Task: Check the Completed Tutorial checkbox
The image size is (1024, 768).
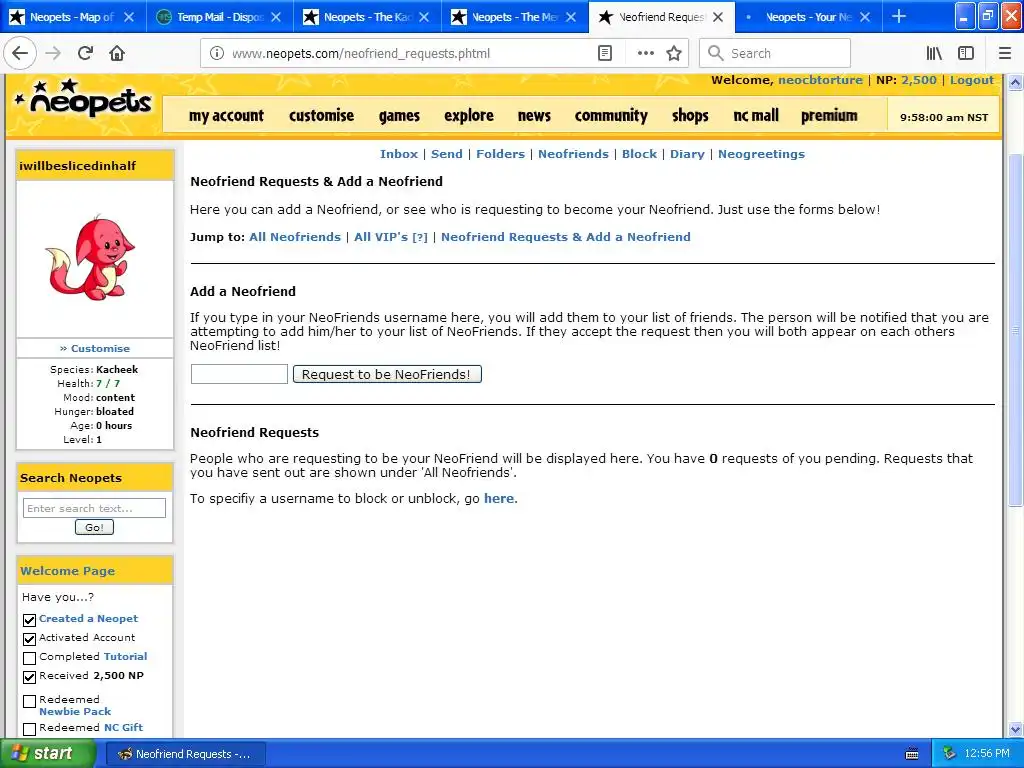Action: (29, 658)
